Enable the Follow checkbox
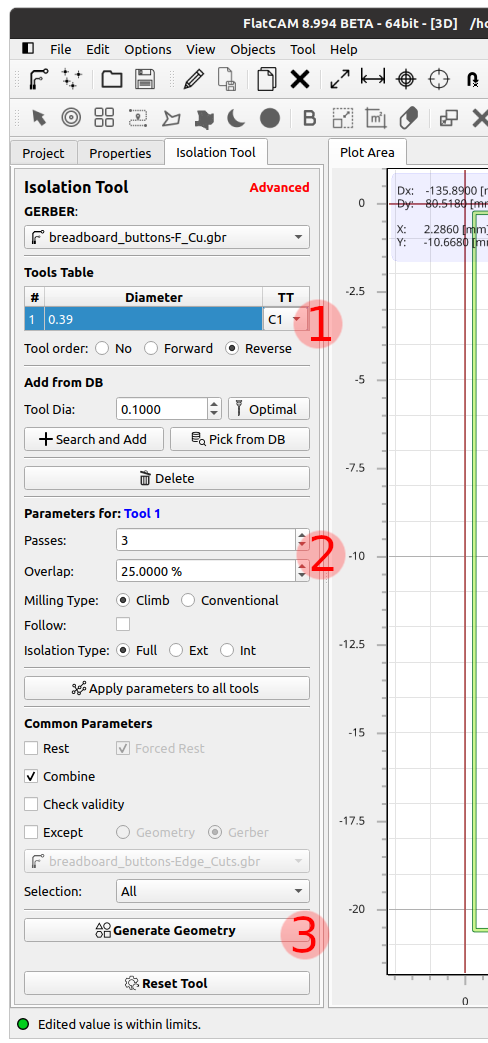This screenshot has height=1043, width=488. click(x=123, y=624)
